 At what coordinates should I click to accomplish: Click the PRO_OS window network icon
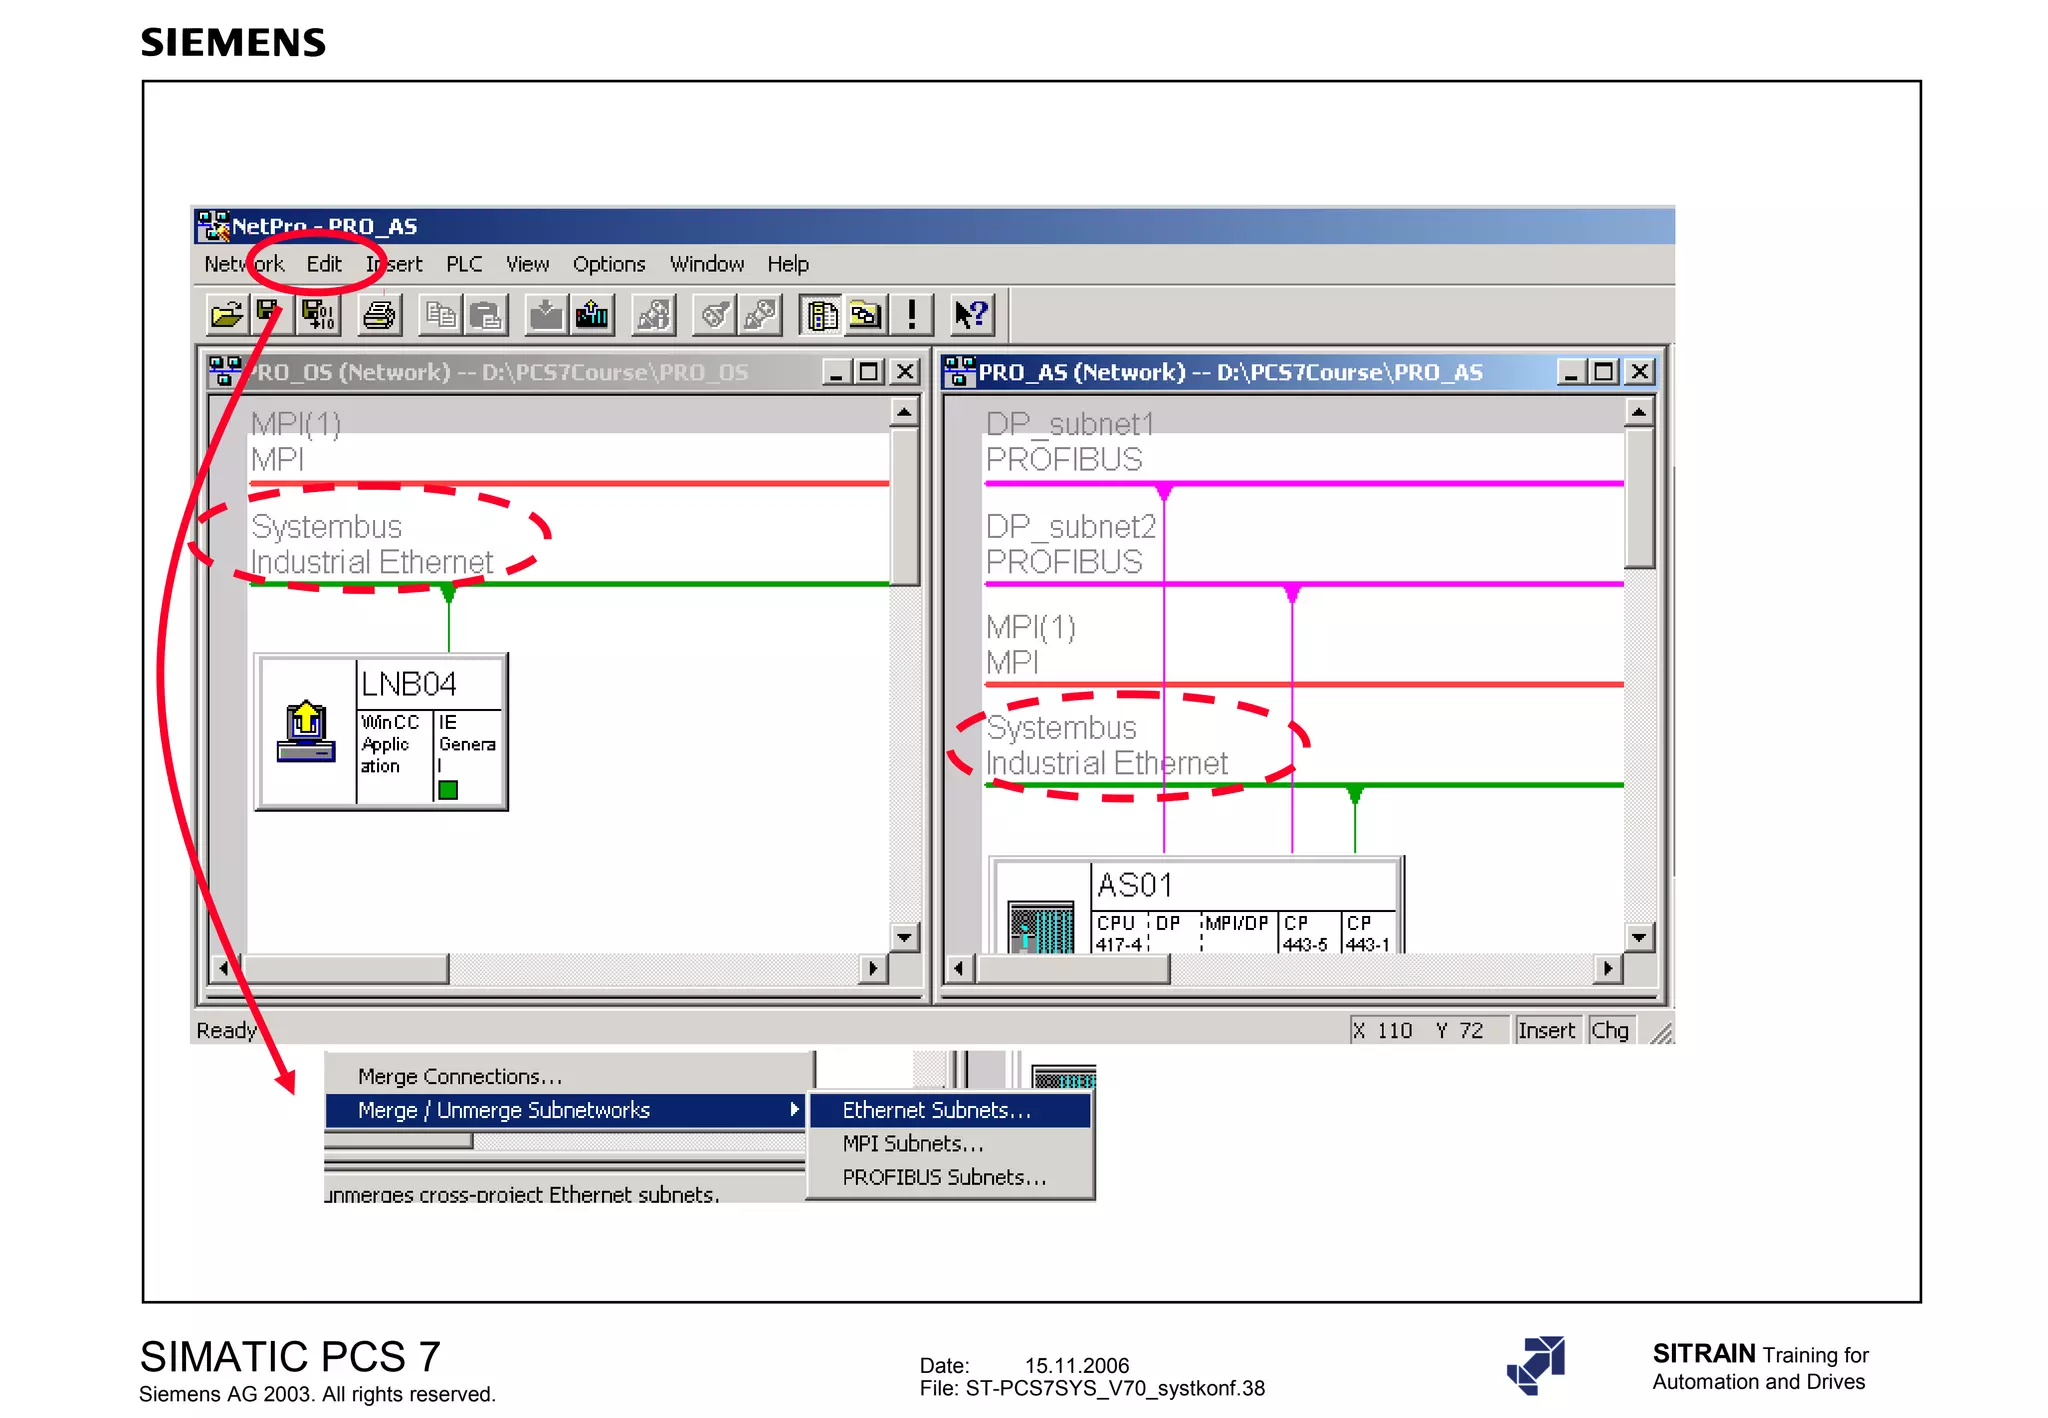[225, 371]
